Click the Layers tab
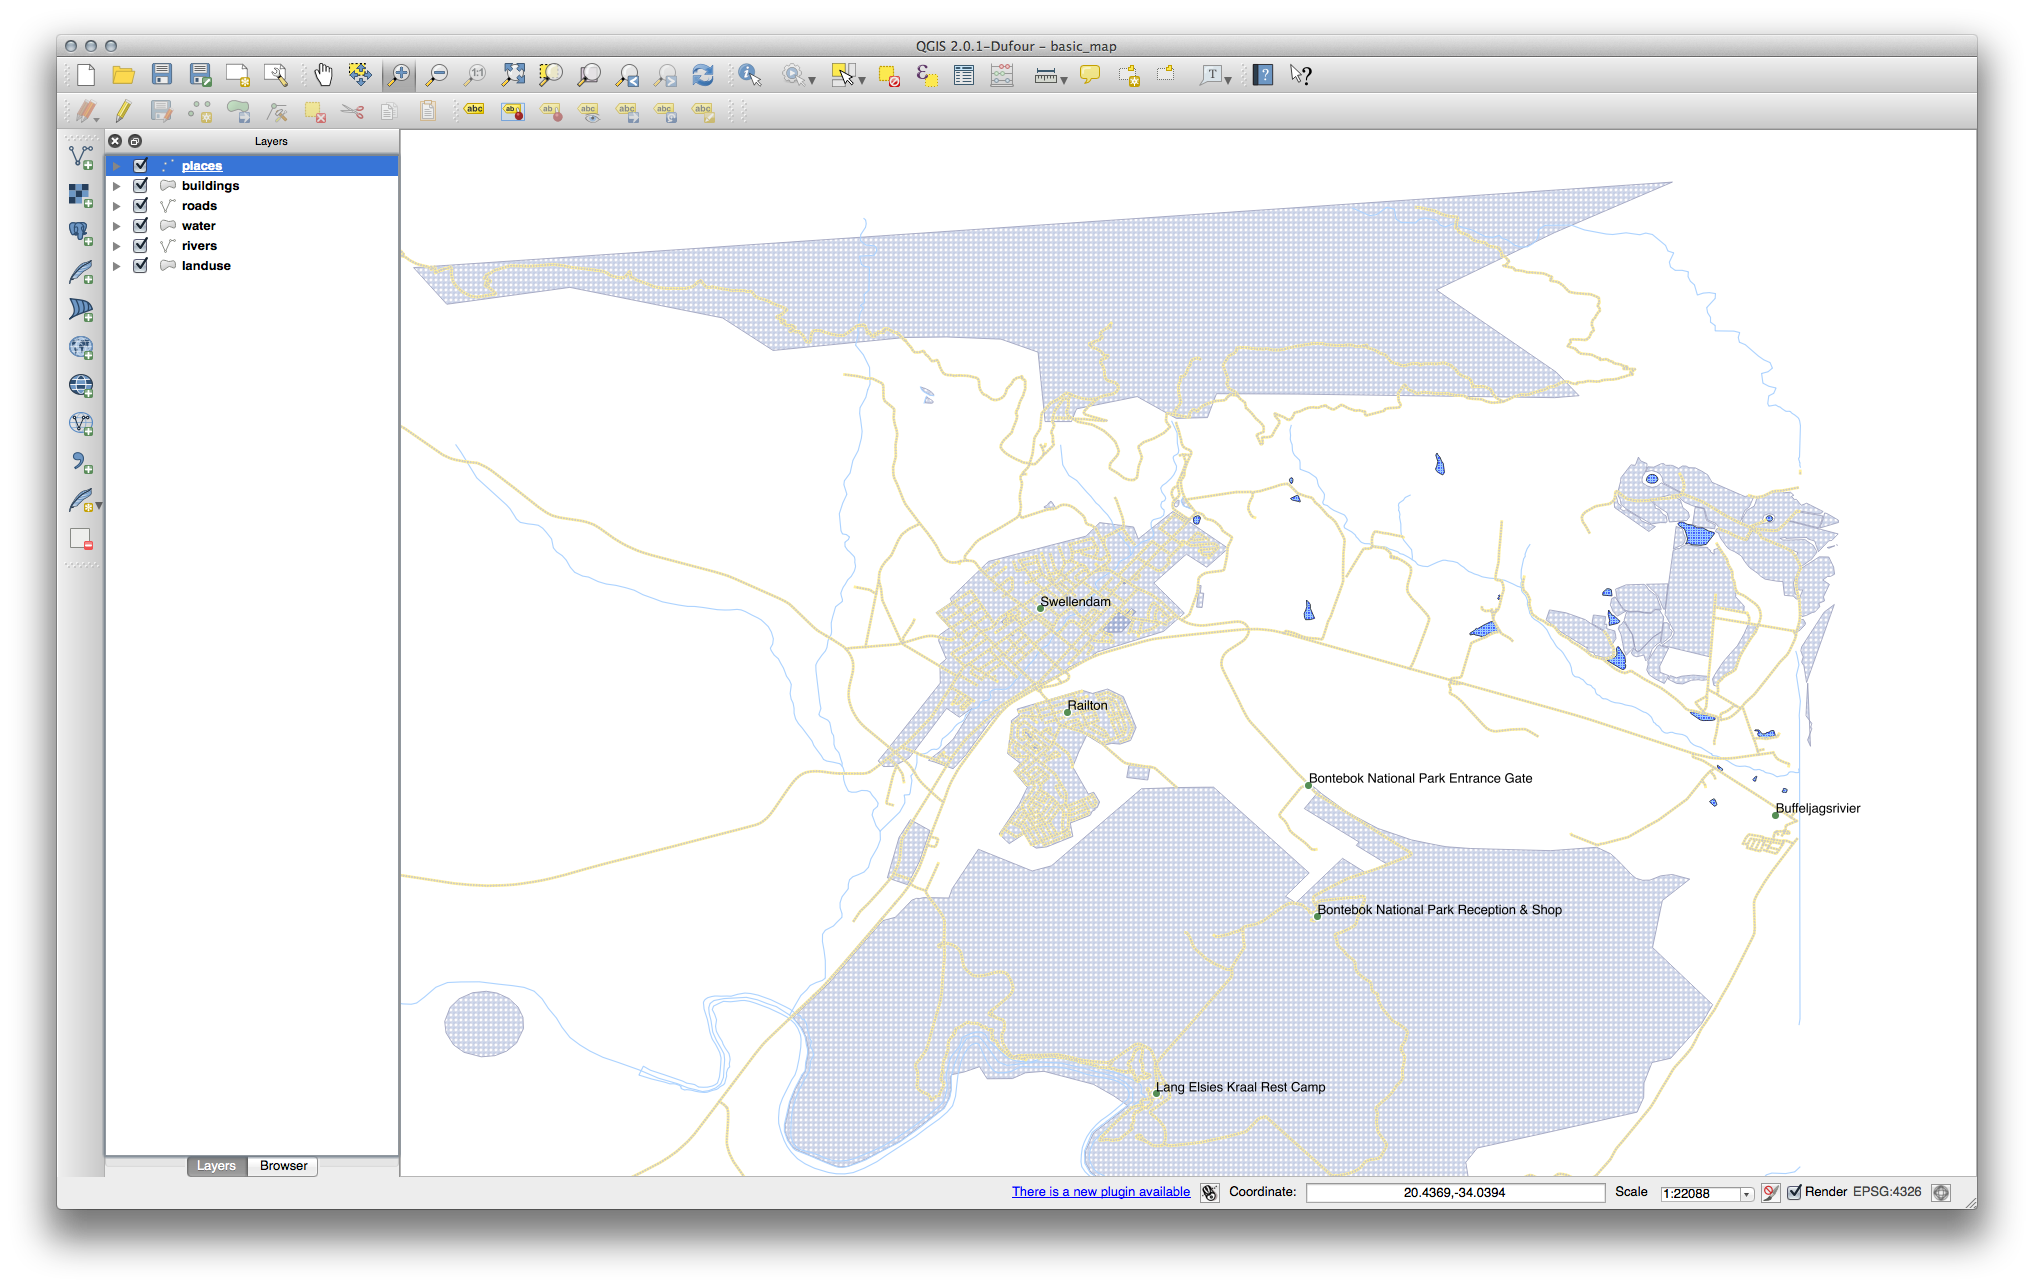This screenshot has width=2034, height=1288. point(215,1166)
